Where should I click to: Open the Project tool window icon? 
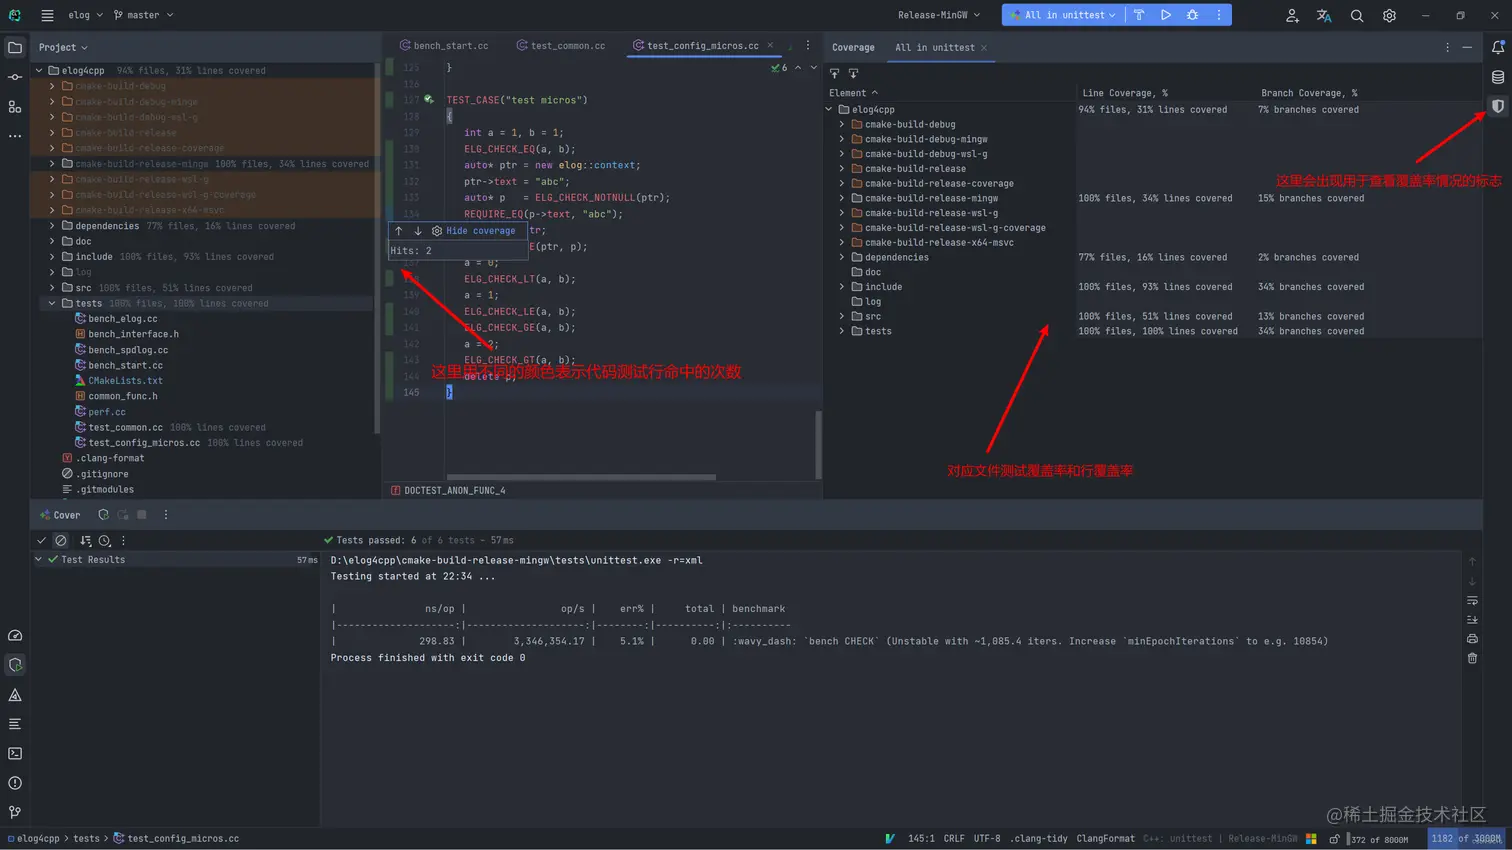(x=15, y=47)
